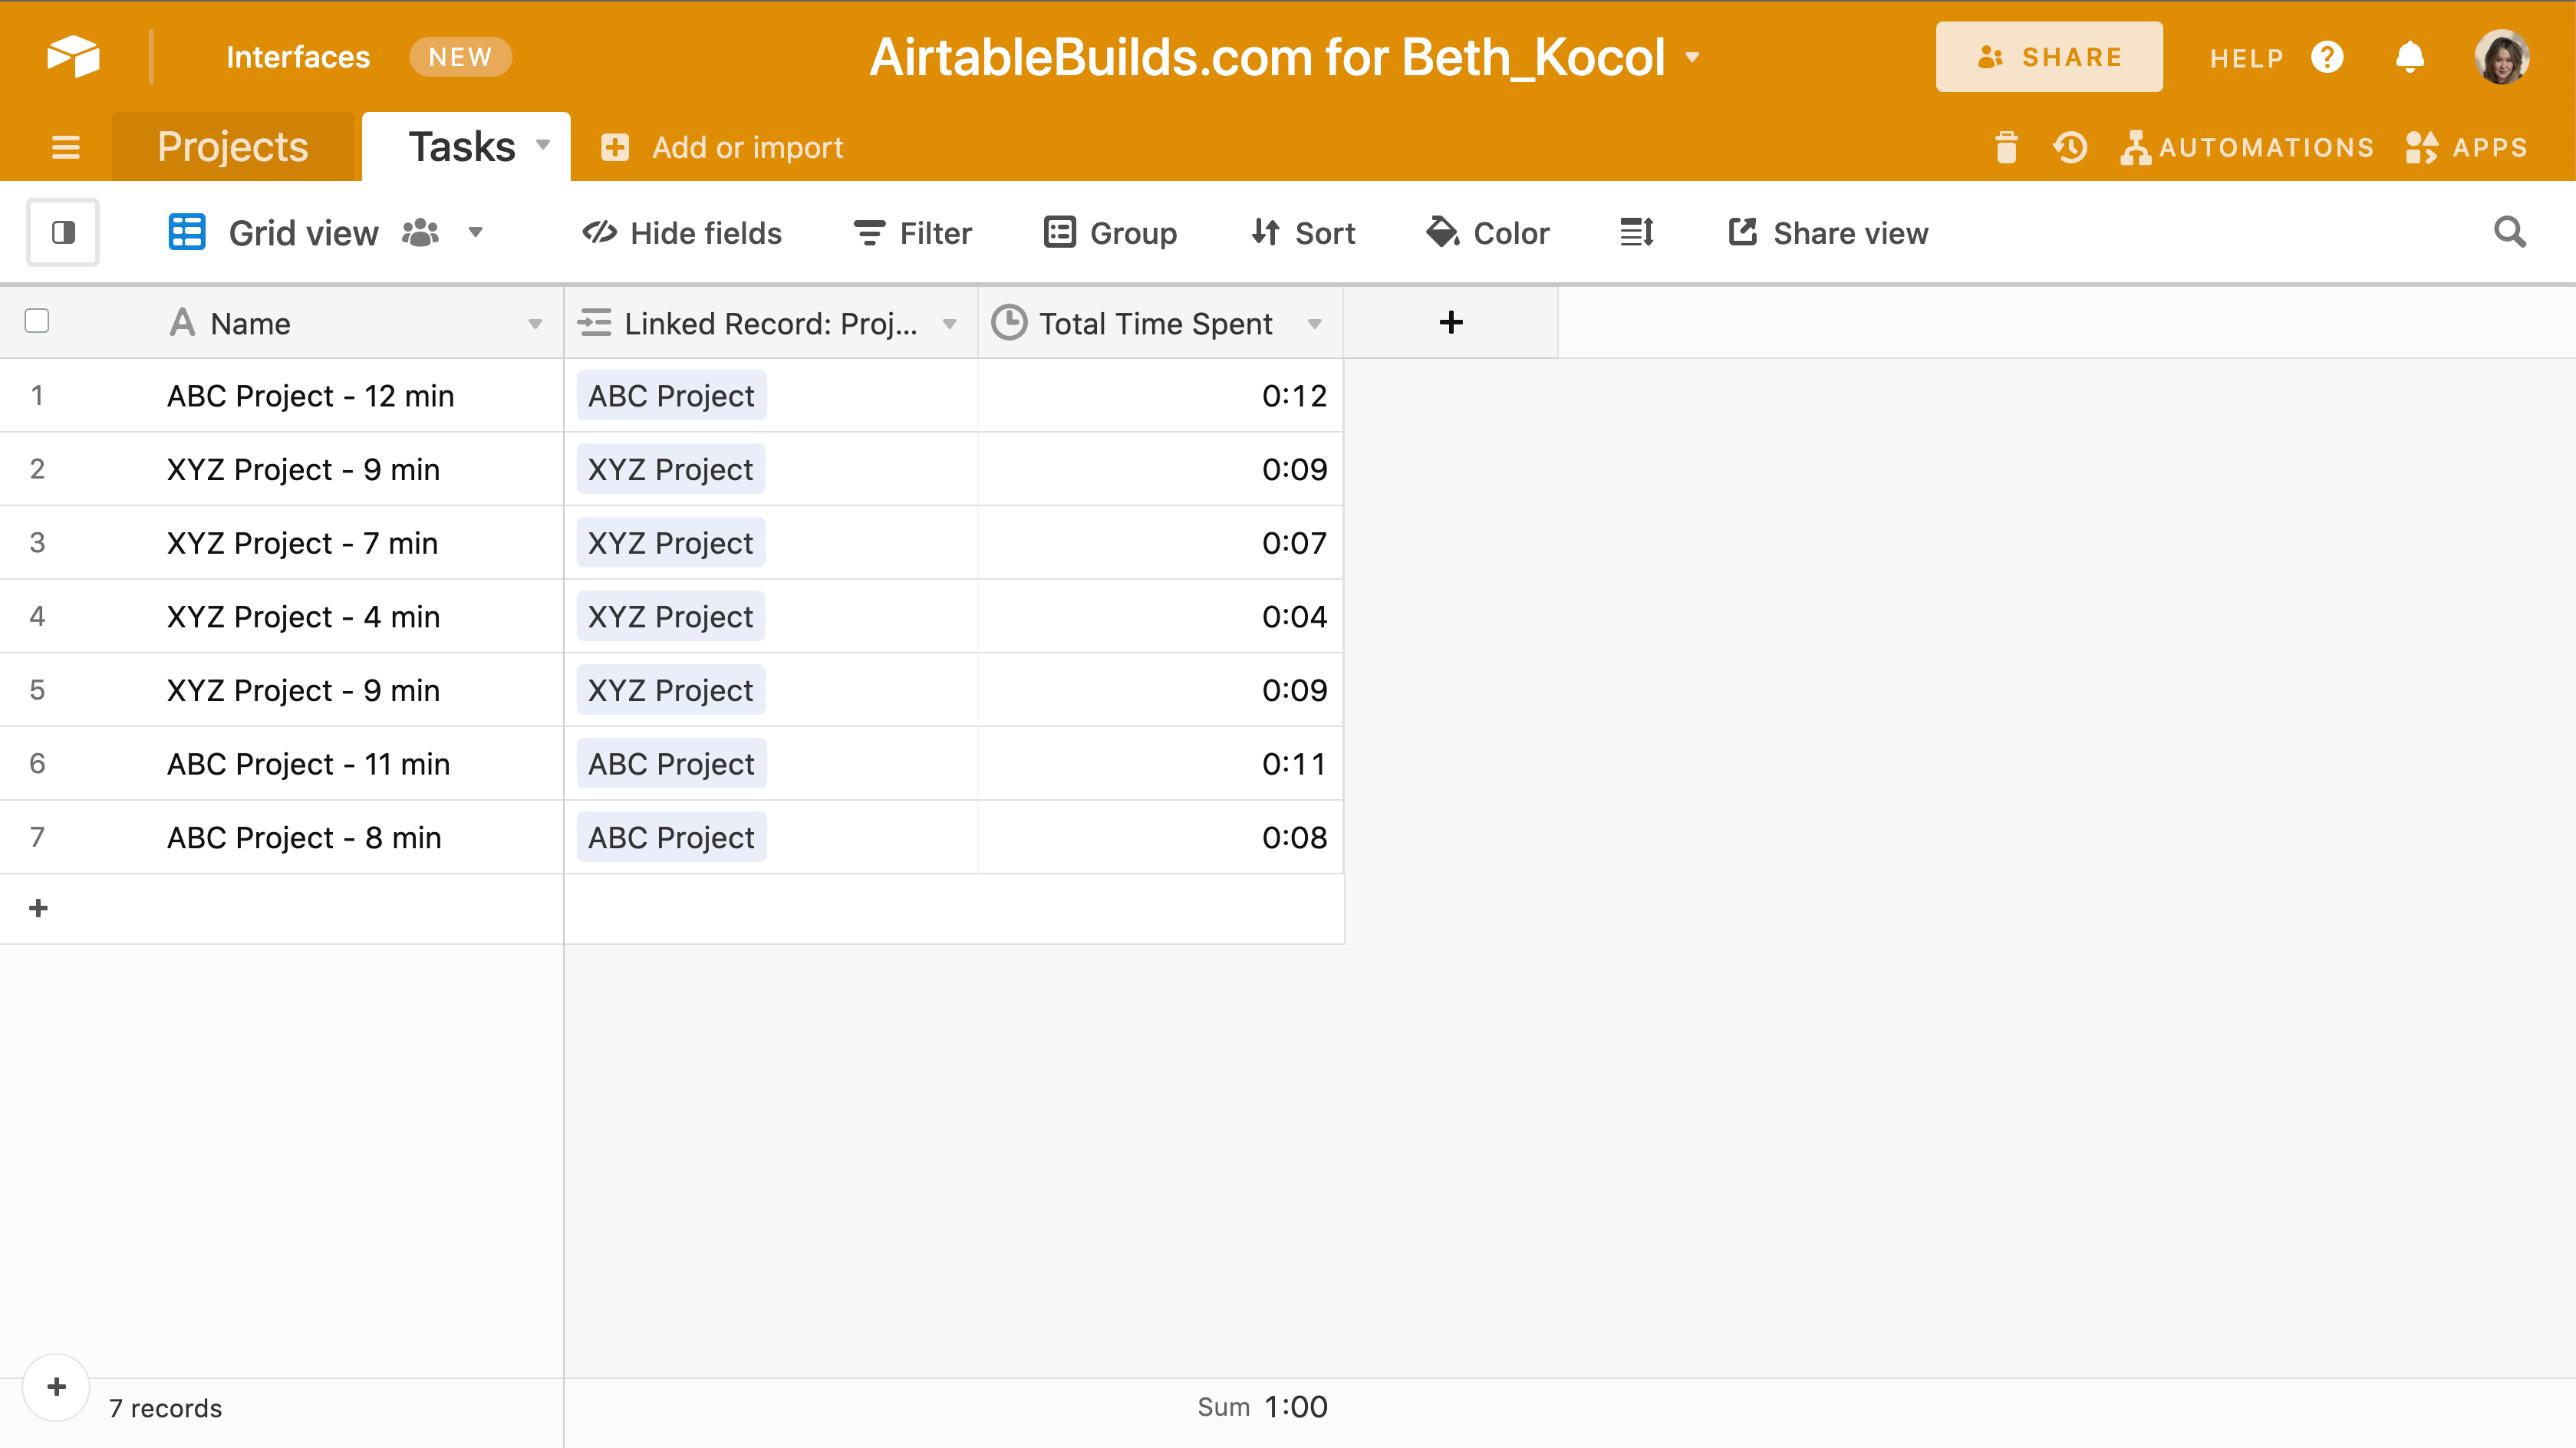The height and width of the screenshot is (1448, 2576).
Task: Open the notifications bell
Action: (x=2410, y=57)
